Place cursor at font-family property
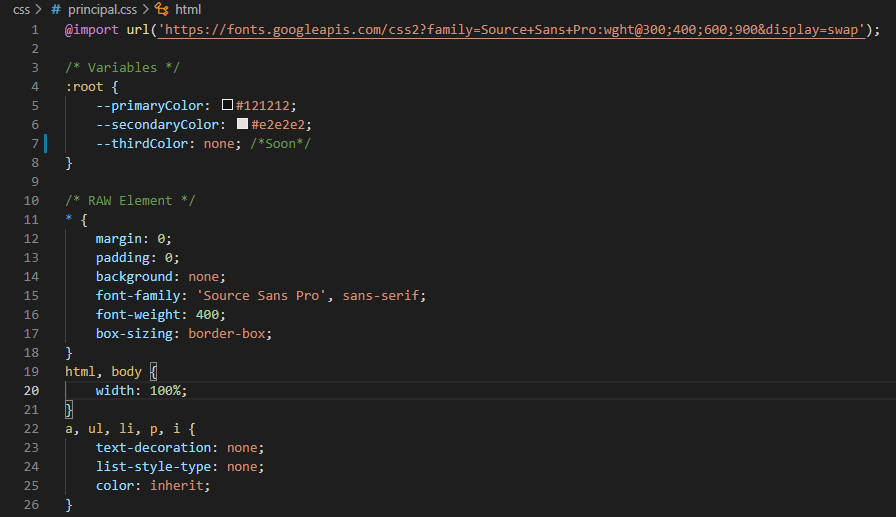The width and height of the screenshot is (896, 517). (138, 296)
